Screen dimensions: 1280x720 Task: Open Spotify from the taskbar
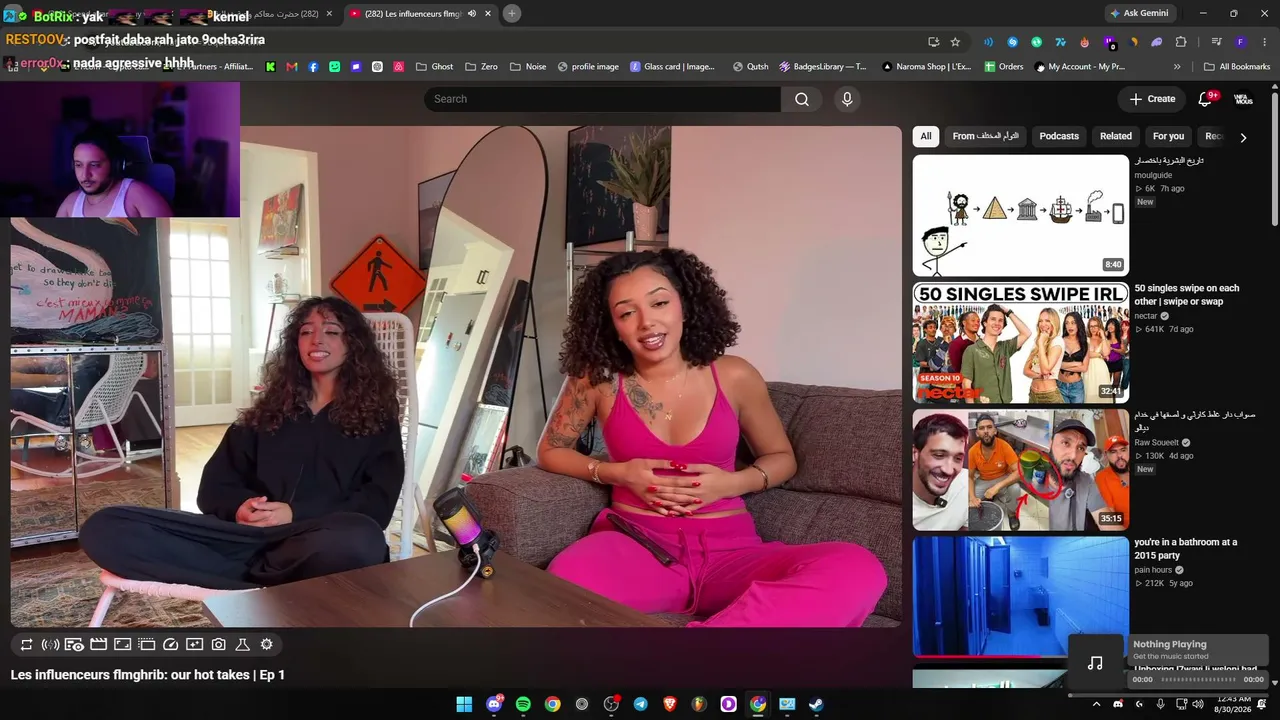523,704
